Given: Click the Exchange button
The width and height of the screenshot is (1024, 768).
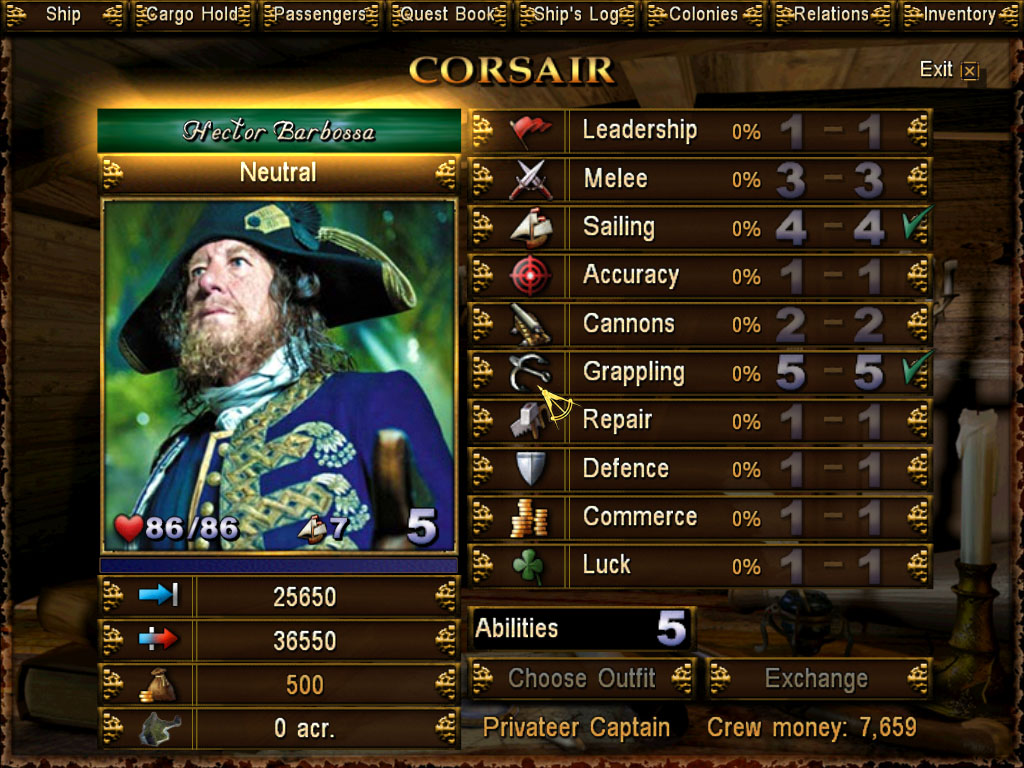Looking at the screenshot, I should [x=818, y=679].
